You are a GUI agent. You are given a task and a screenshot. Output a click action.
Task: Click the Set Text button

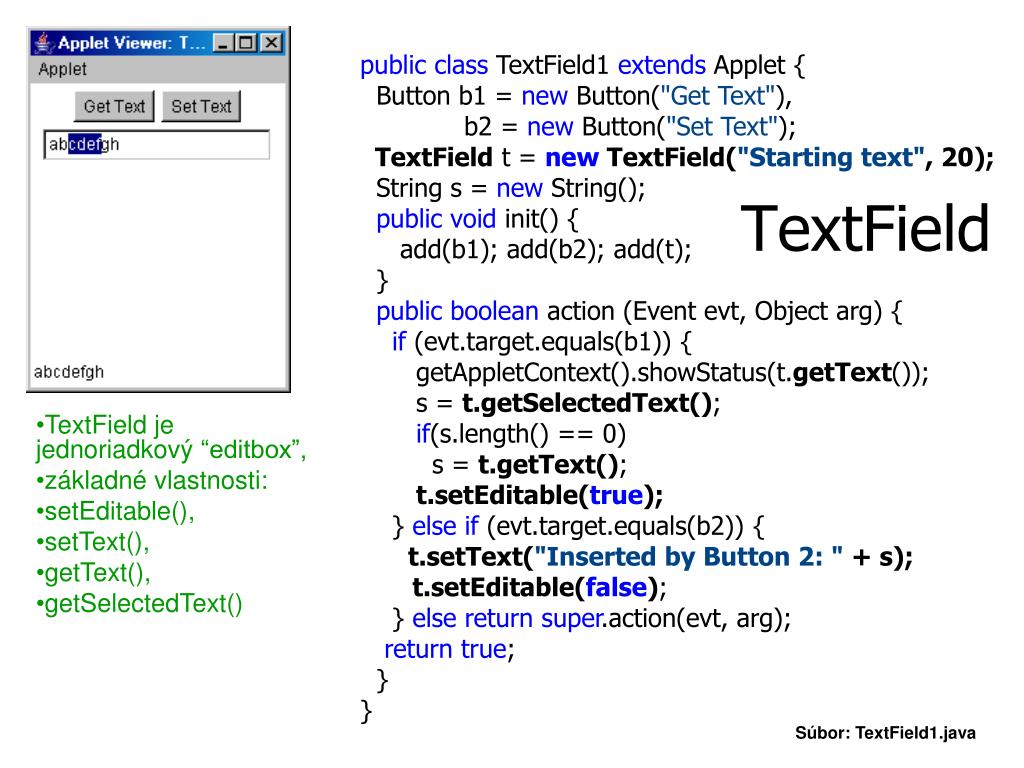tap(201, 106)
